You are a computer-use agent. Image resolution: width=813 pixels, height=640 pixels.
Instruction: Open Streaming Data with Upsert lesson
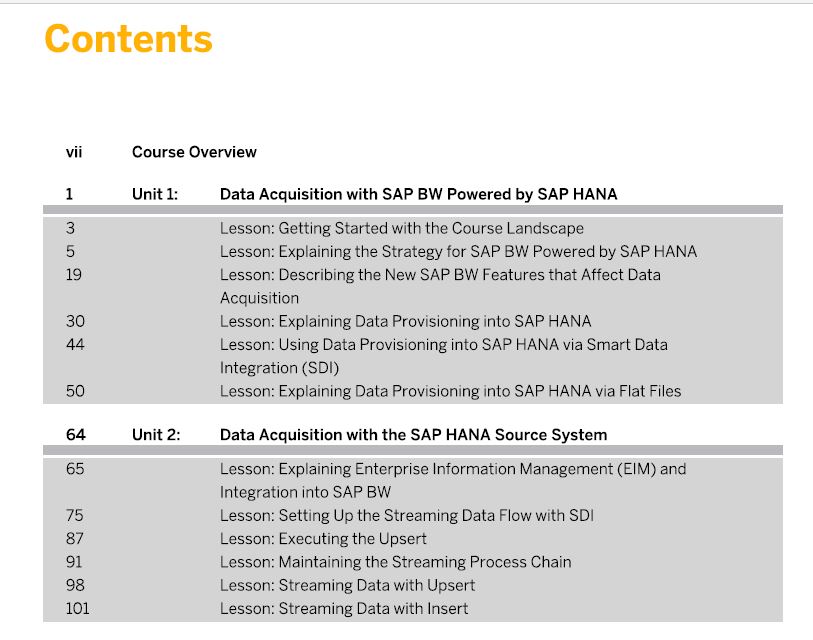347,585
